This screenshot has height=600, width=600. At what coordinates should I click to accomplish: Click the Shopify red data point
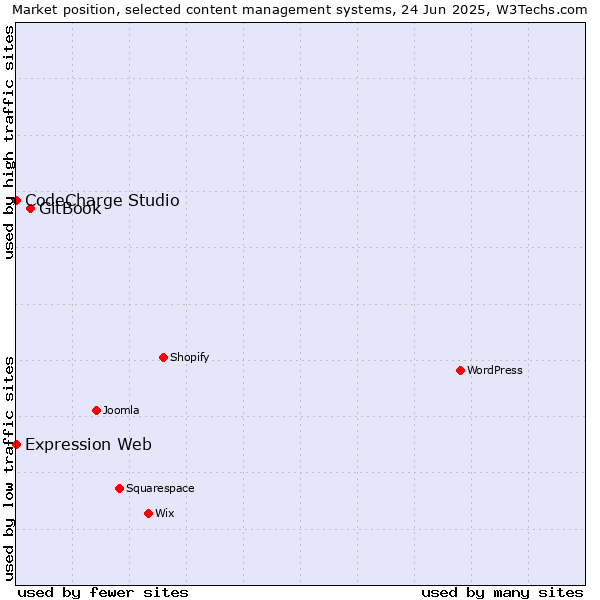click(x=163, y=357)
